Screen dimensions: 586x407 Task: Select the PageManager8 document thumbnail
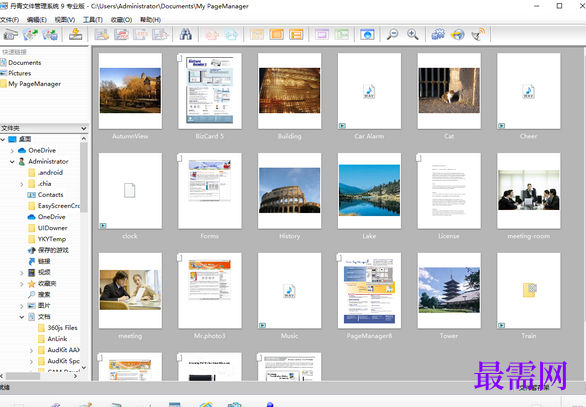click(369, 291)
